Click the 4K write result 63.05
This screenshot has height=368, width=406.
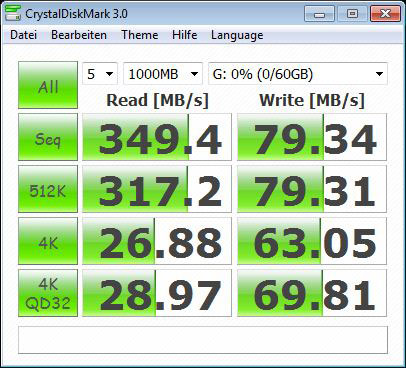pyautogui.click(x=312, y=241)
